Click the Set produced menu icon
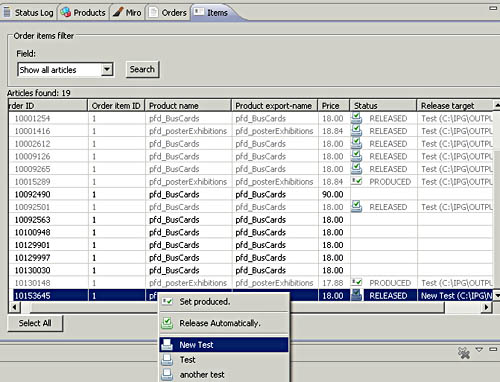The image size is (500, 382). [167, 302]
